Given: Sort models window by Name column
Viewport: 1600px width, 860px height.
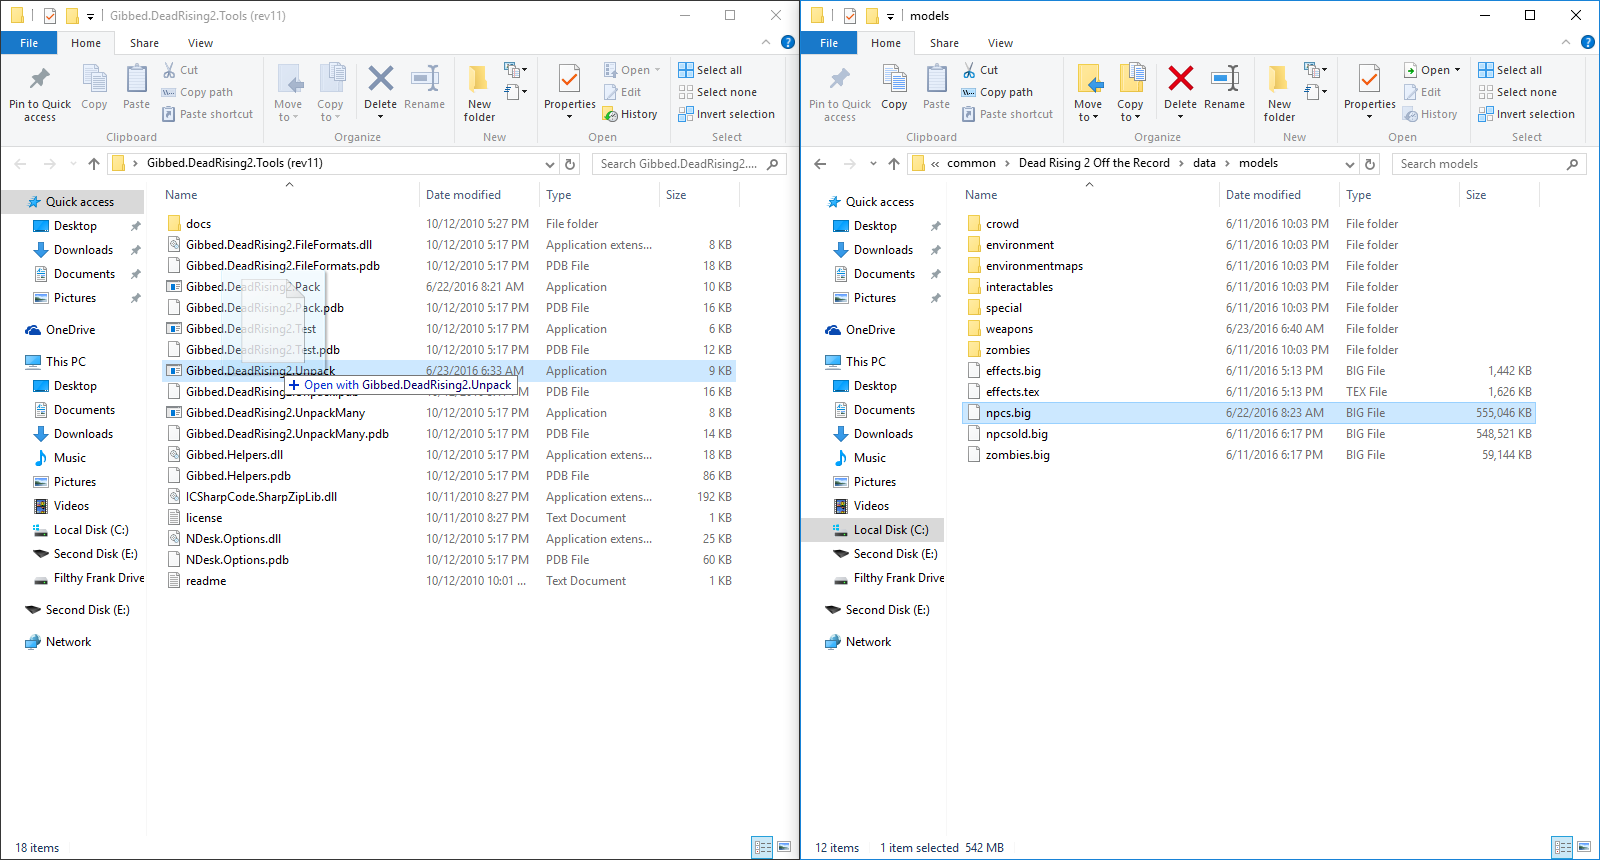Looking at the screenshot, I should (1089, 195).
